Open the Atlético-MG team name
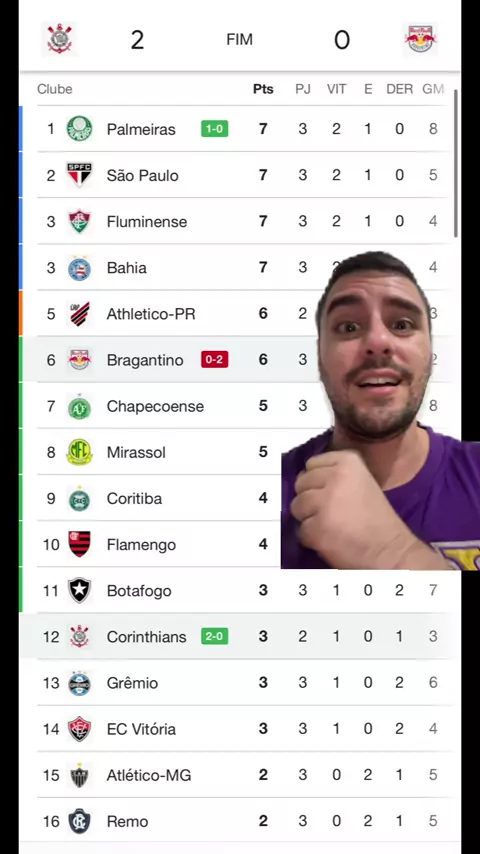 pyautogui.click(x=149, y=775)
